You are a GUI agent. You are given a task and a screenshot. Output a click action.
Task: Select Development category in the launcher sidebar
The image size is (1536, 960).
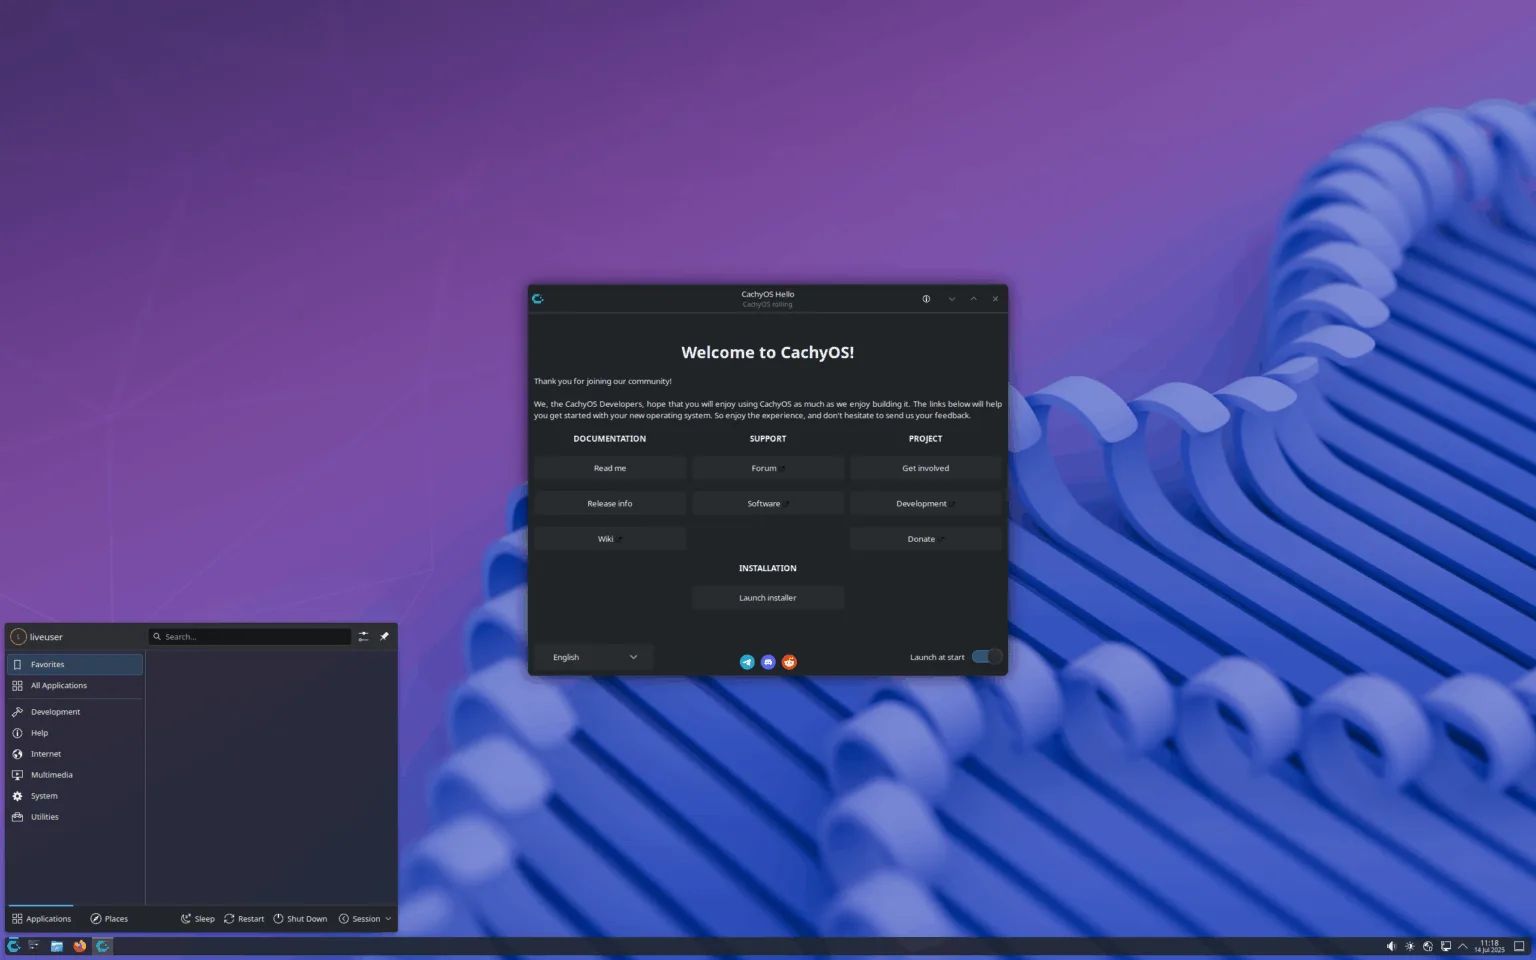click(x=53, y=711)
